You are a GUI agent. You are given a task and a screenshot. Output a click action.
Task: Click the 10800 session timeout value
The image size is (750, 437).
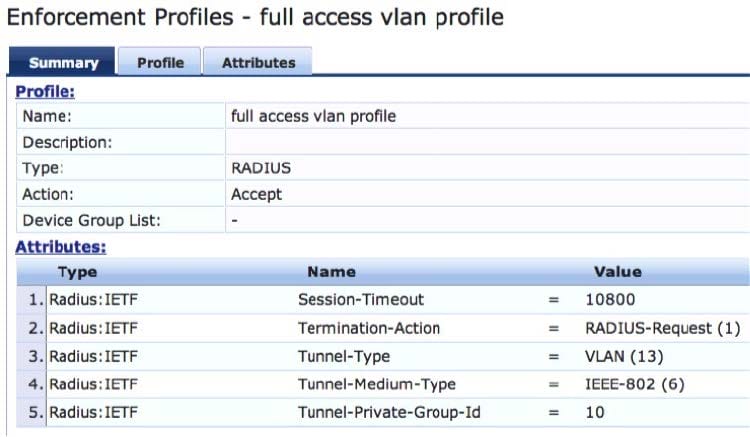pos(610,300)
